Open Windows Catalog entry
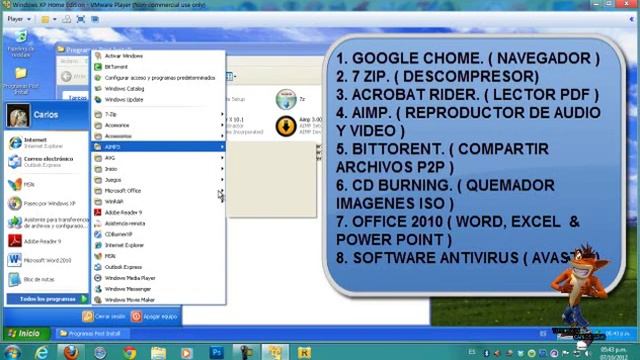 point(158,89)
